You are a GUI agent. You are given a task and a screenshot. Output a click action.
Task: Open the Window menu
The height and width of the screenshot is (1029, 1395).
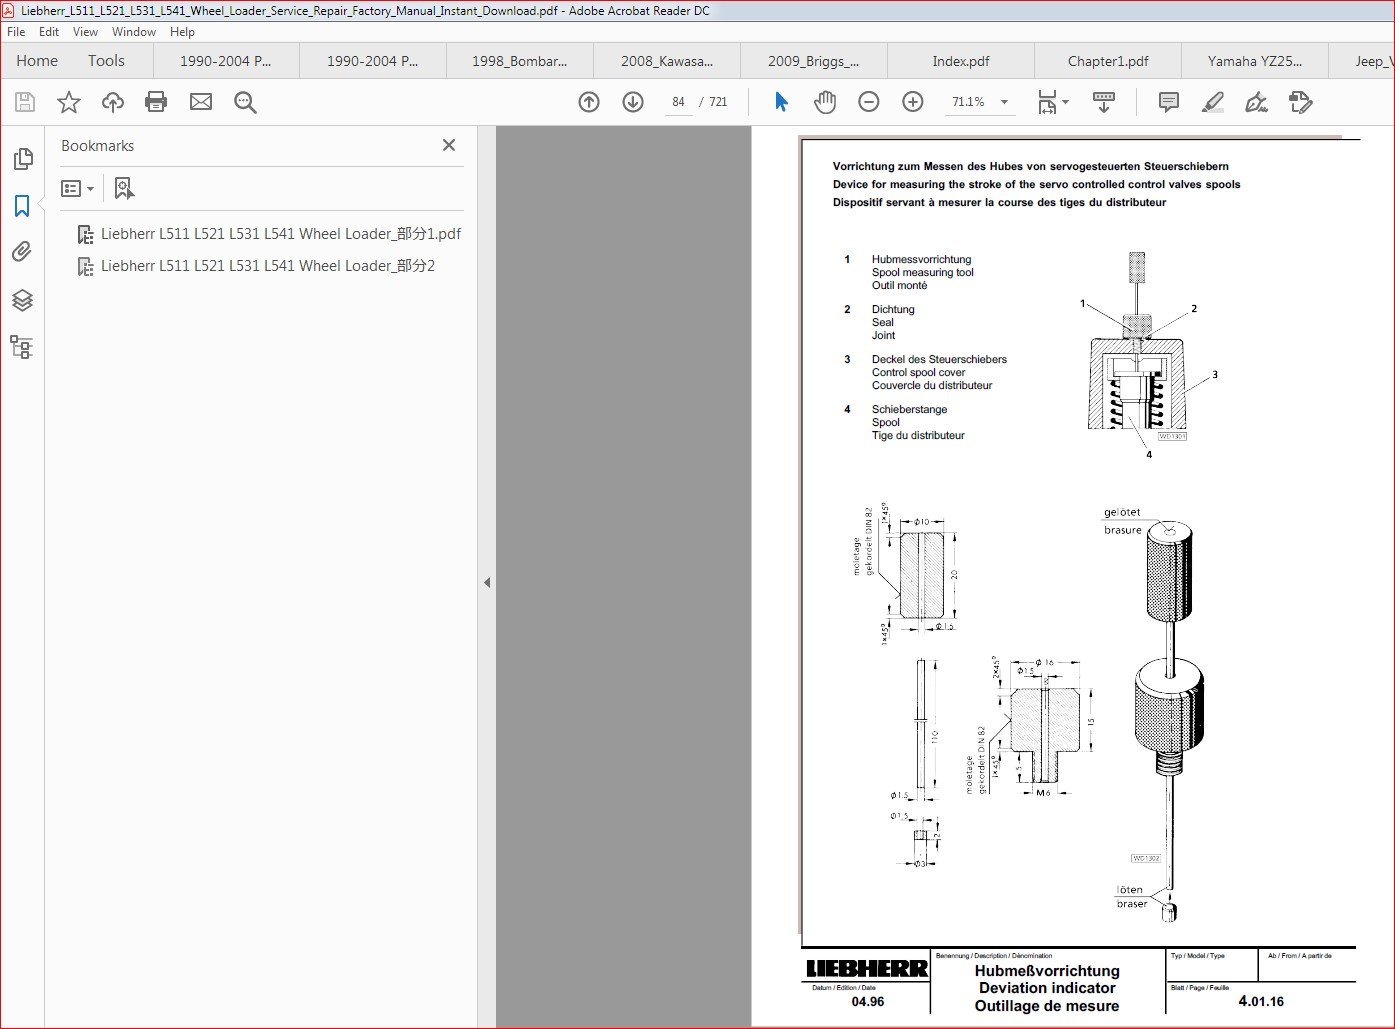click(134, 32)
